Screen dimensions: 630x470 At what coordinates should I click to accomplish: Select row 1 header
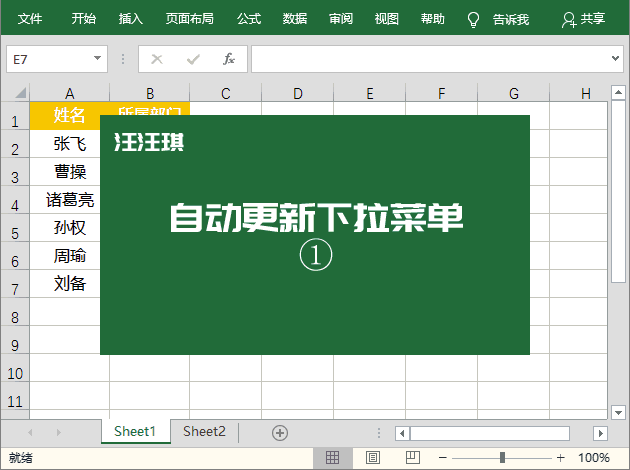point(15,116)
